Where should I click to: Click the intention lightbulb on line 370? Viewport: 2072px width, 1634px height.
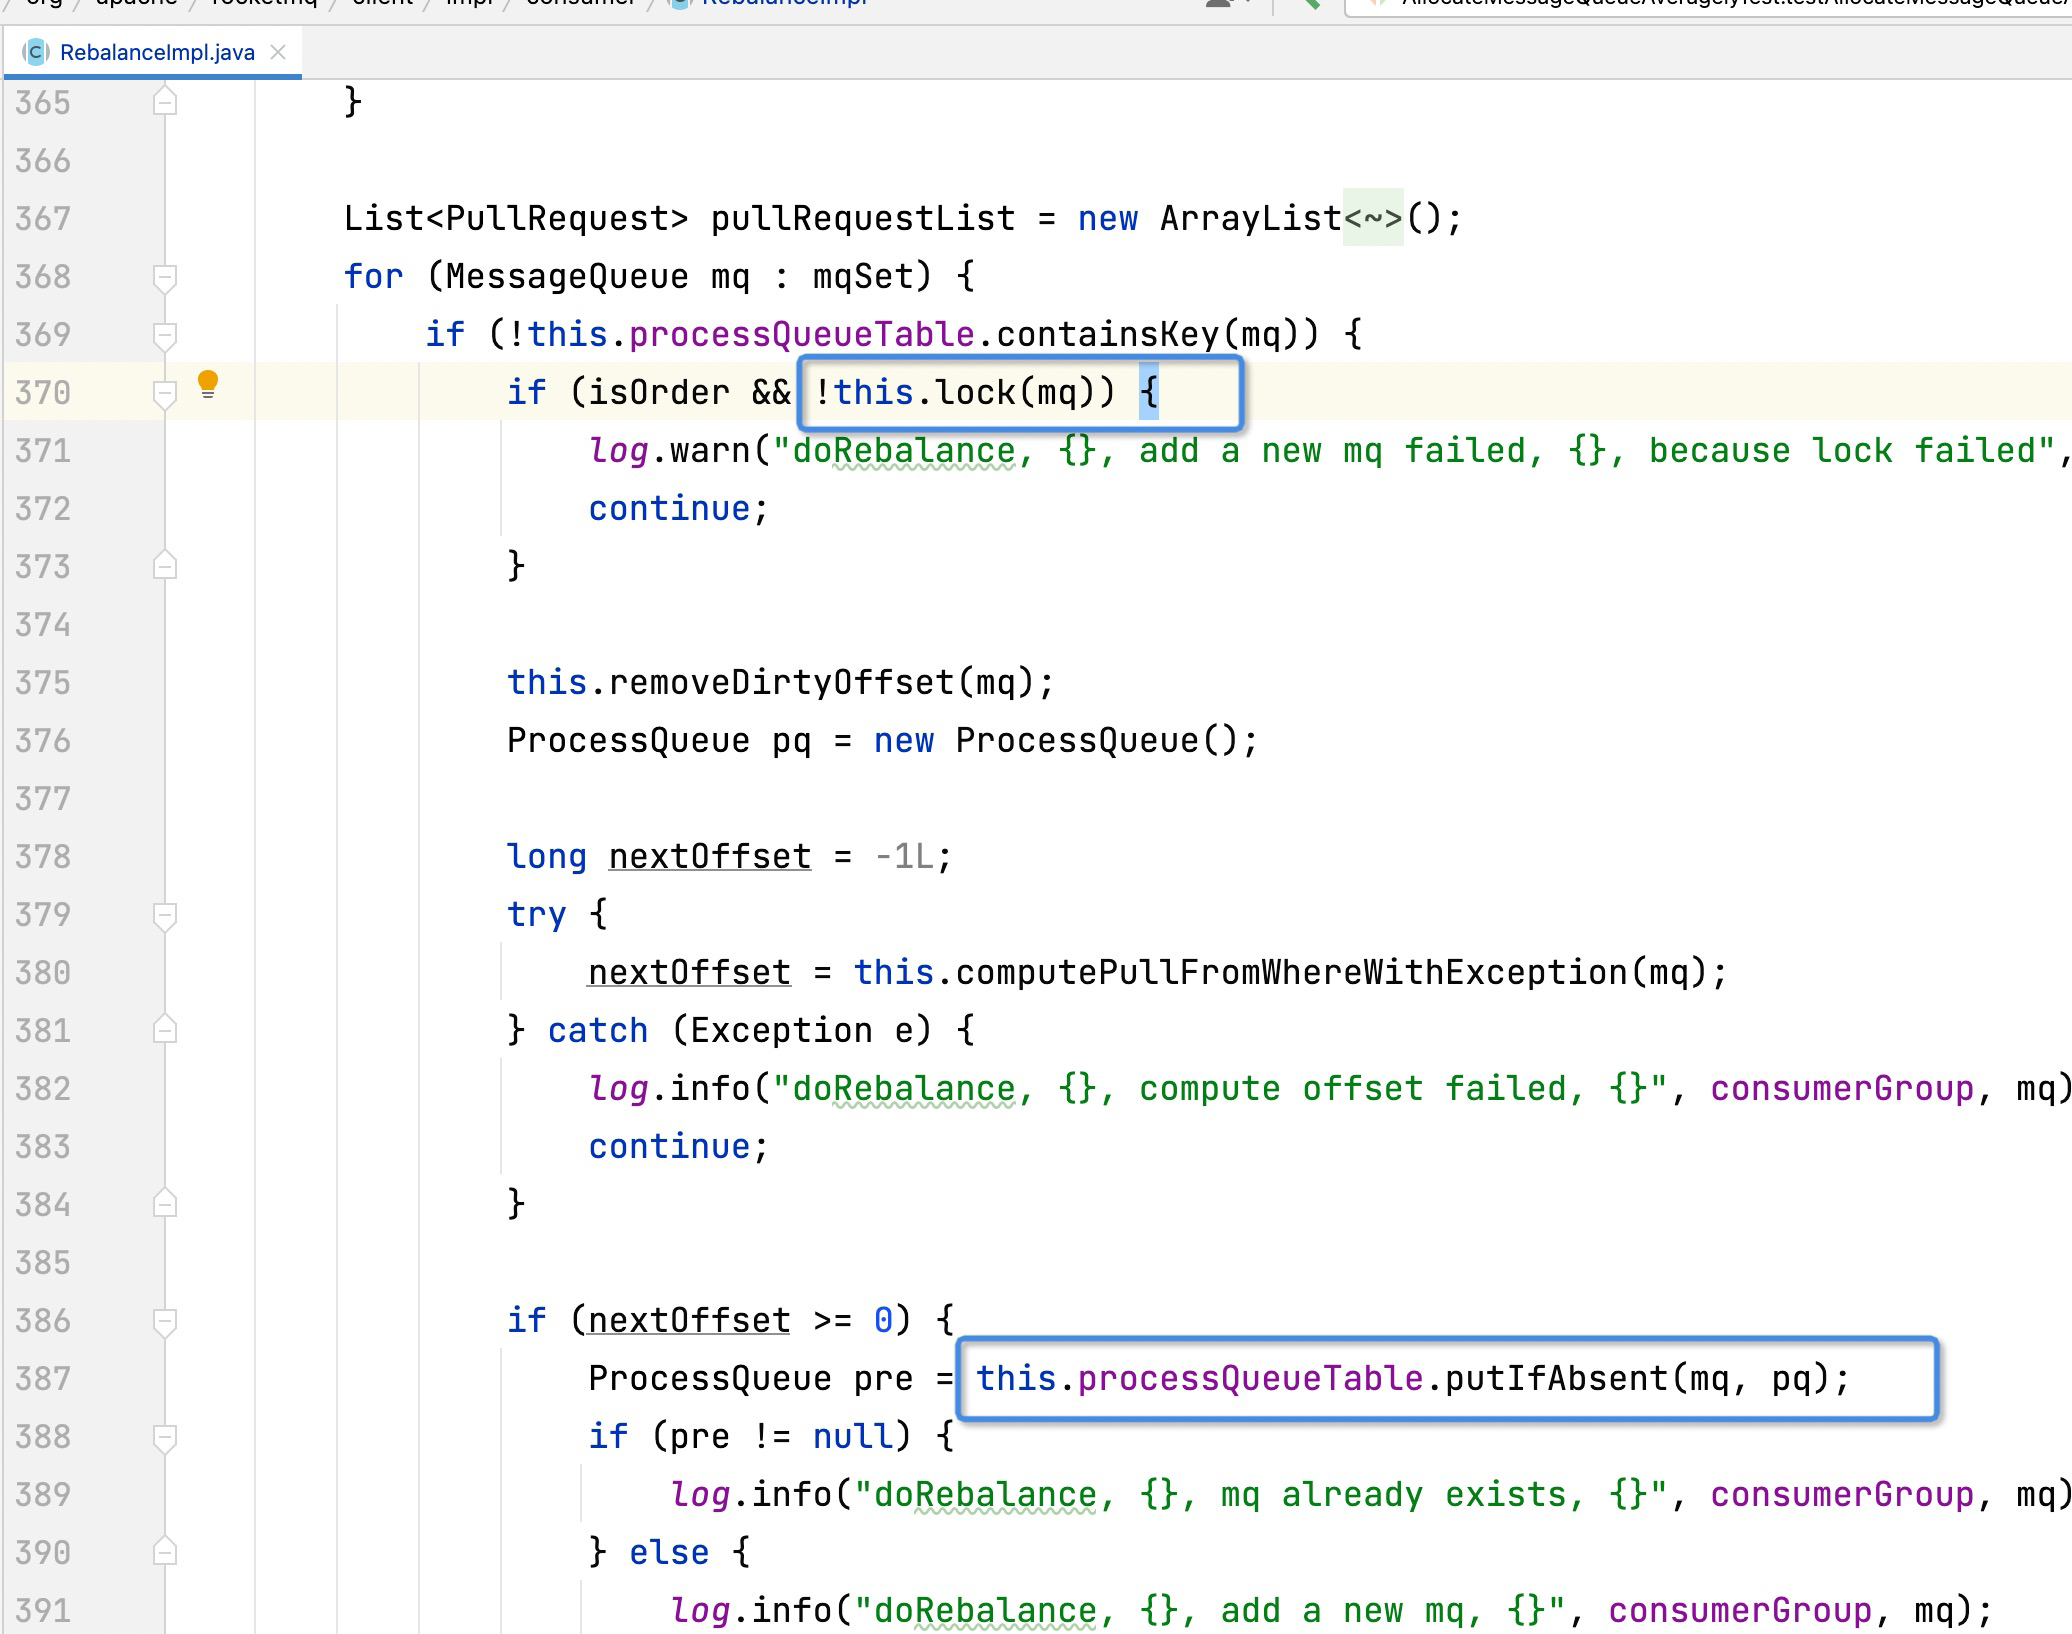pos(207,384)
